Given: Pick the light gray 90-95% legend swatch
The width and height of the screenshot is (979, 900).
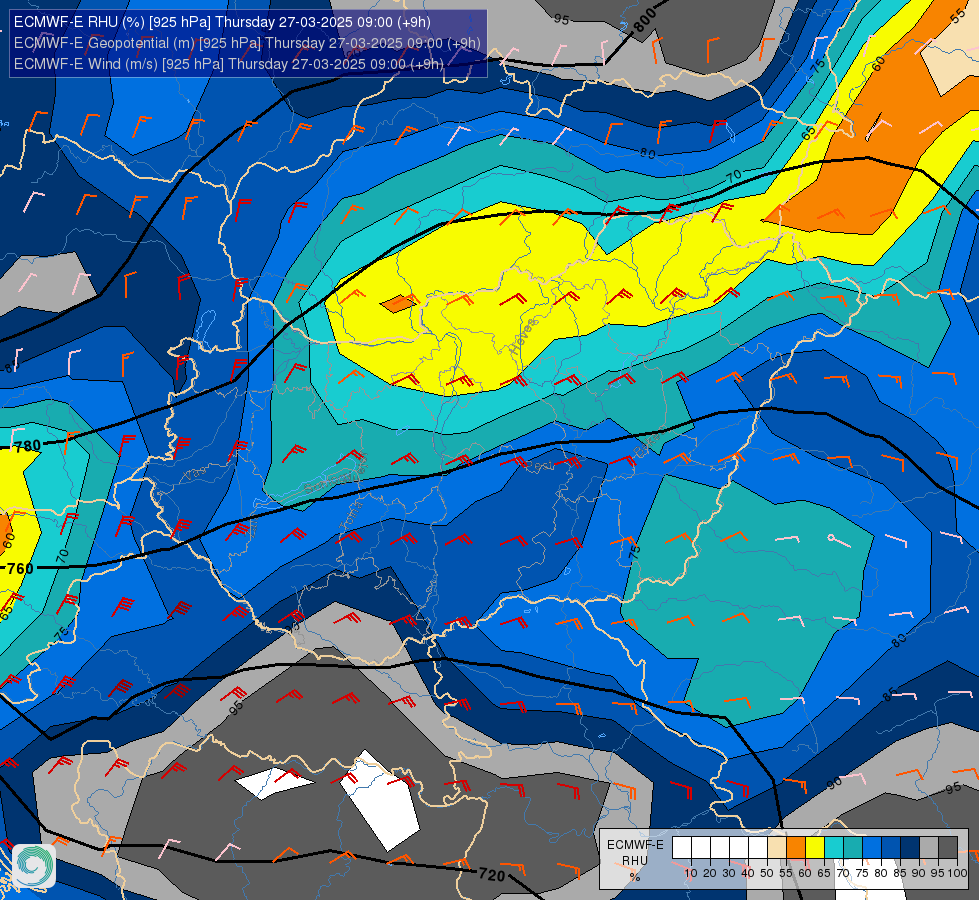Looking at the screenshot, I should click(x=929, y=848).
